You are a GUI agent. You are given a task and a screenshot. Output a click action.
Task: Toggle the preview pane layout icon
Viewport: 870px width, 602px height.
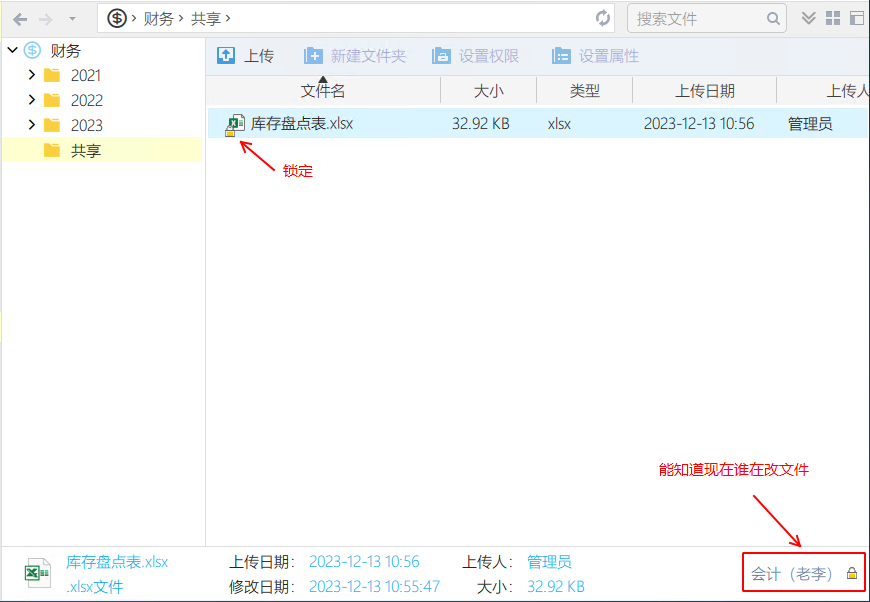tap(856, 18)
